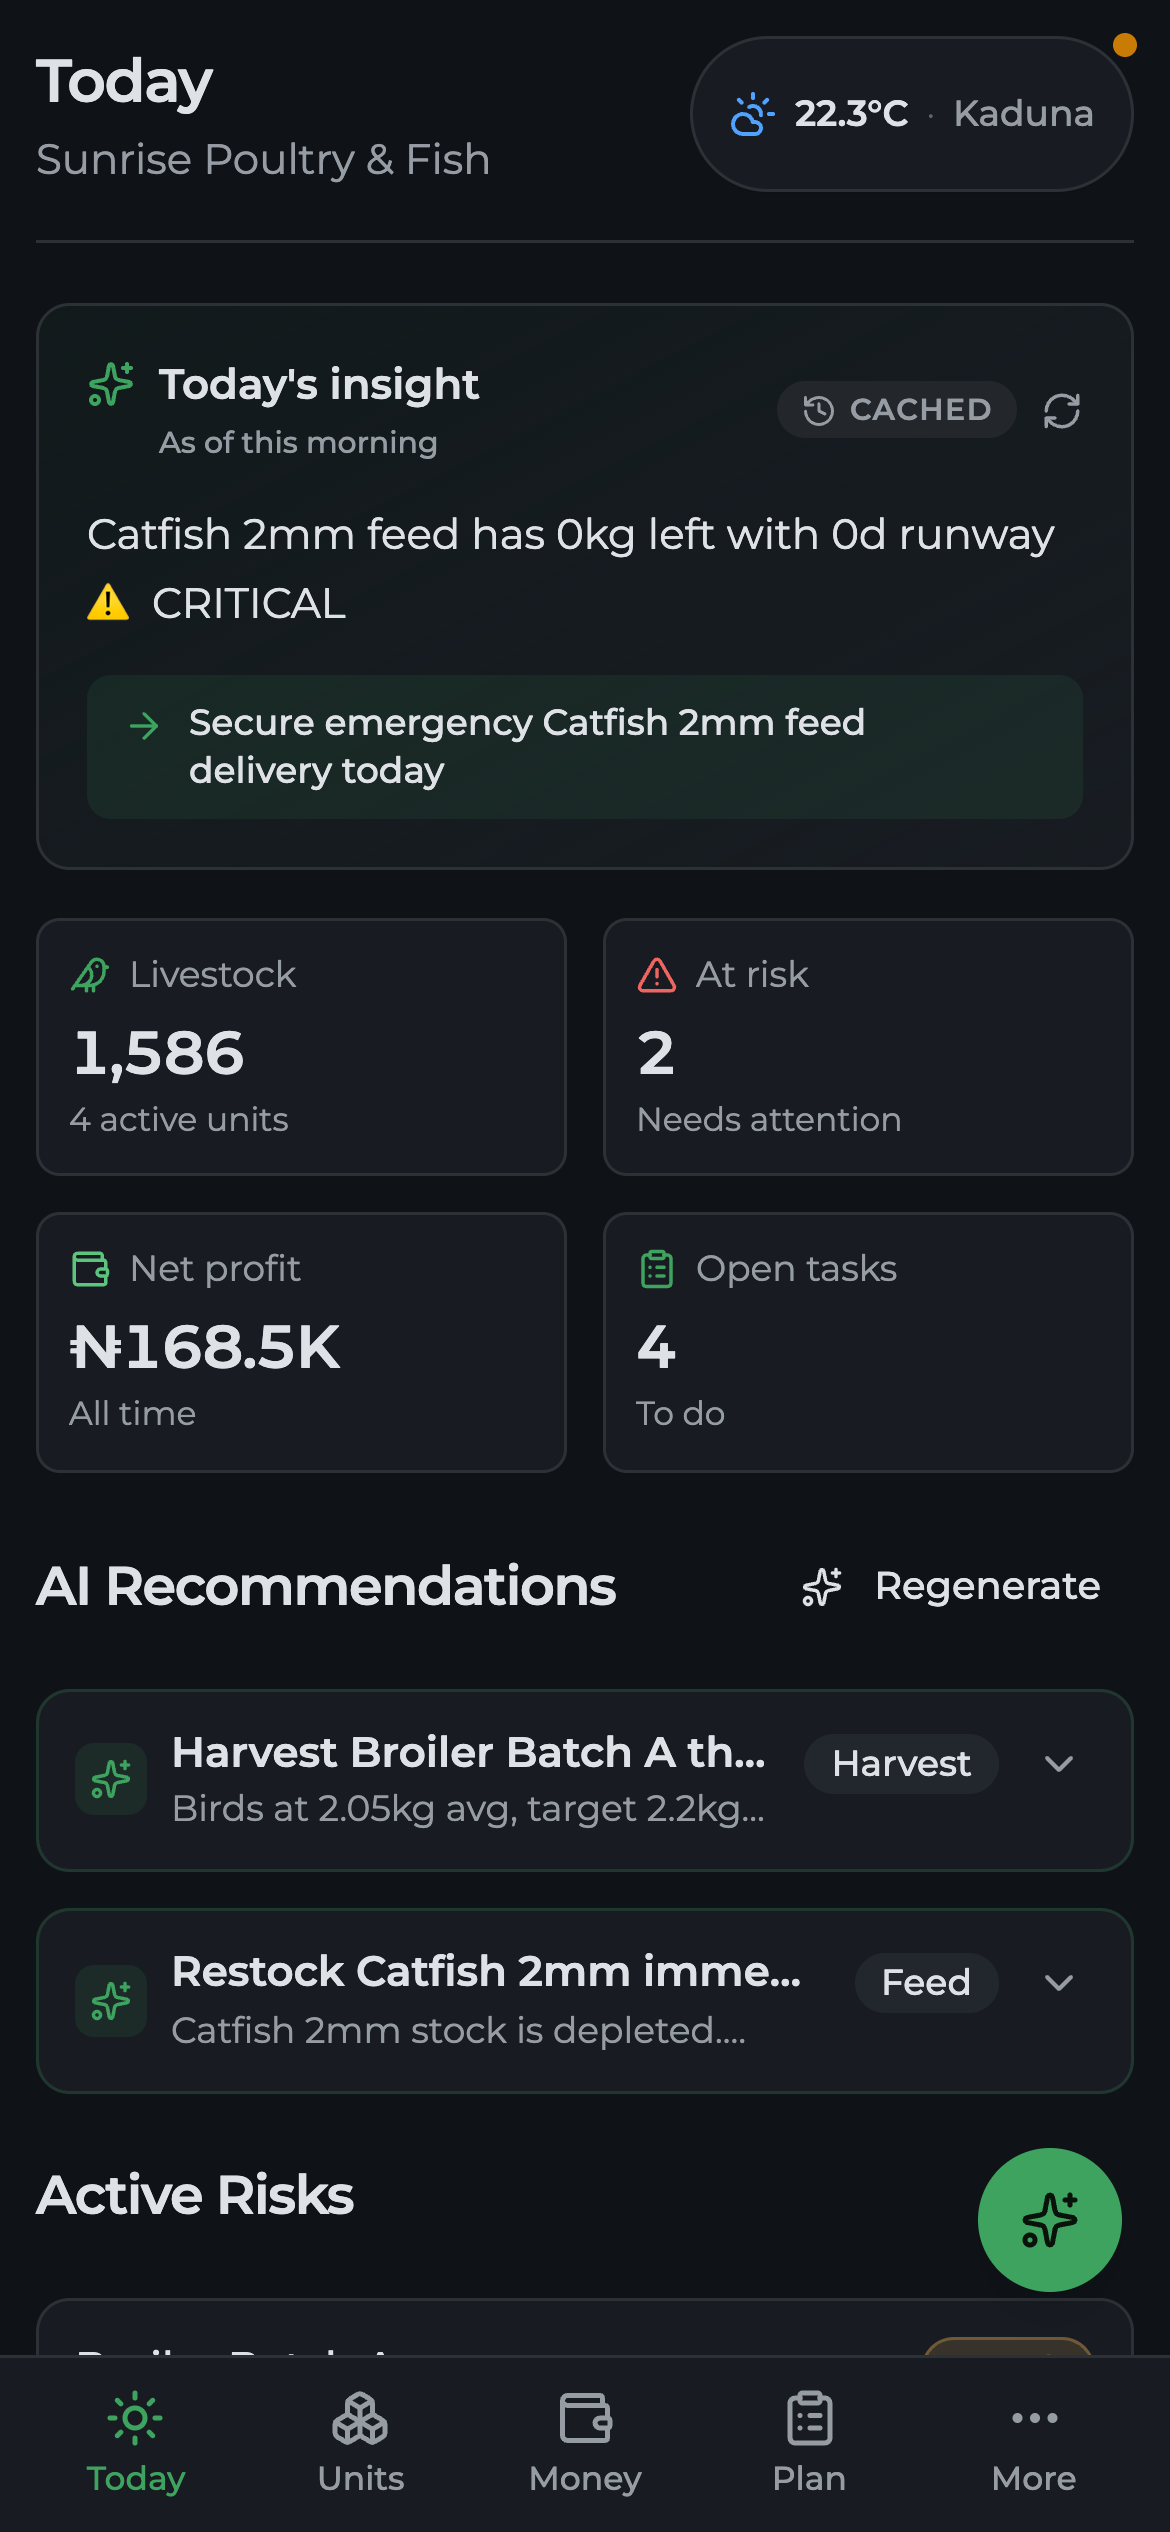The height and width of the screenshot is (2532, 1170).
Task: Open the Plan tab
Action: pos(809,2443)
